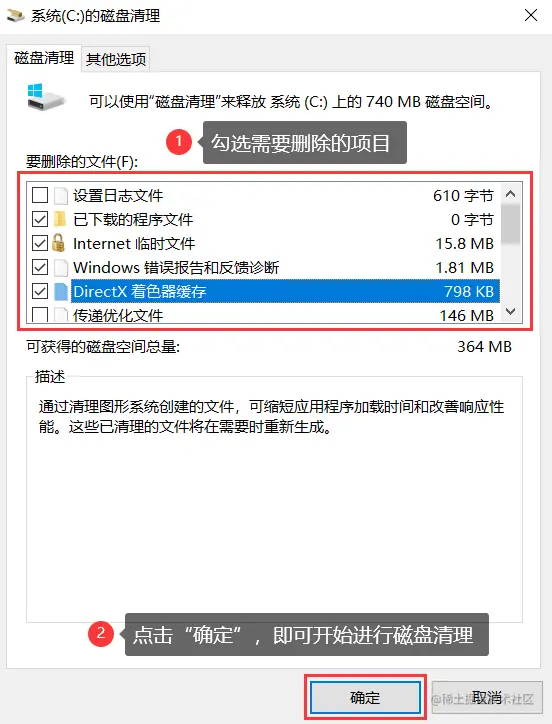The height and width of the screenshot is (724, 552).
Task: Click the 确定 button
Action: pyautogui.click(x=365, y=697)
